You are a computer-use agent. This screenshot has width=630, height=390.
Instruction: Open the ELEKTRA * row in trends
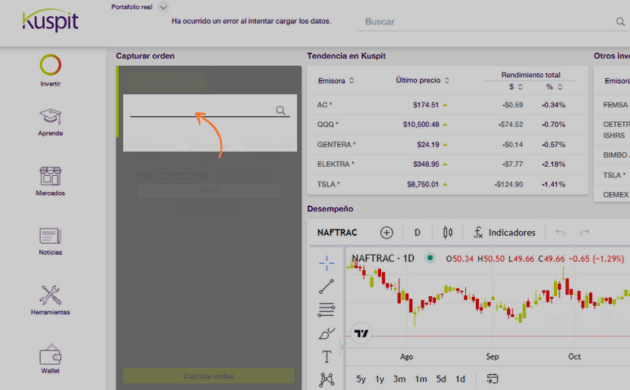click(447, 164)
